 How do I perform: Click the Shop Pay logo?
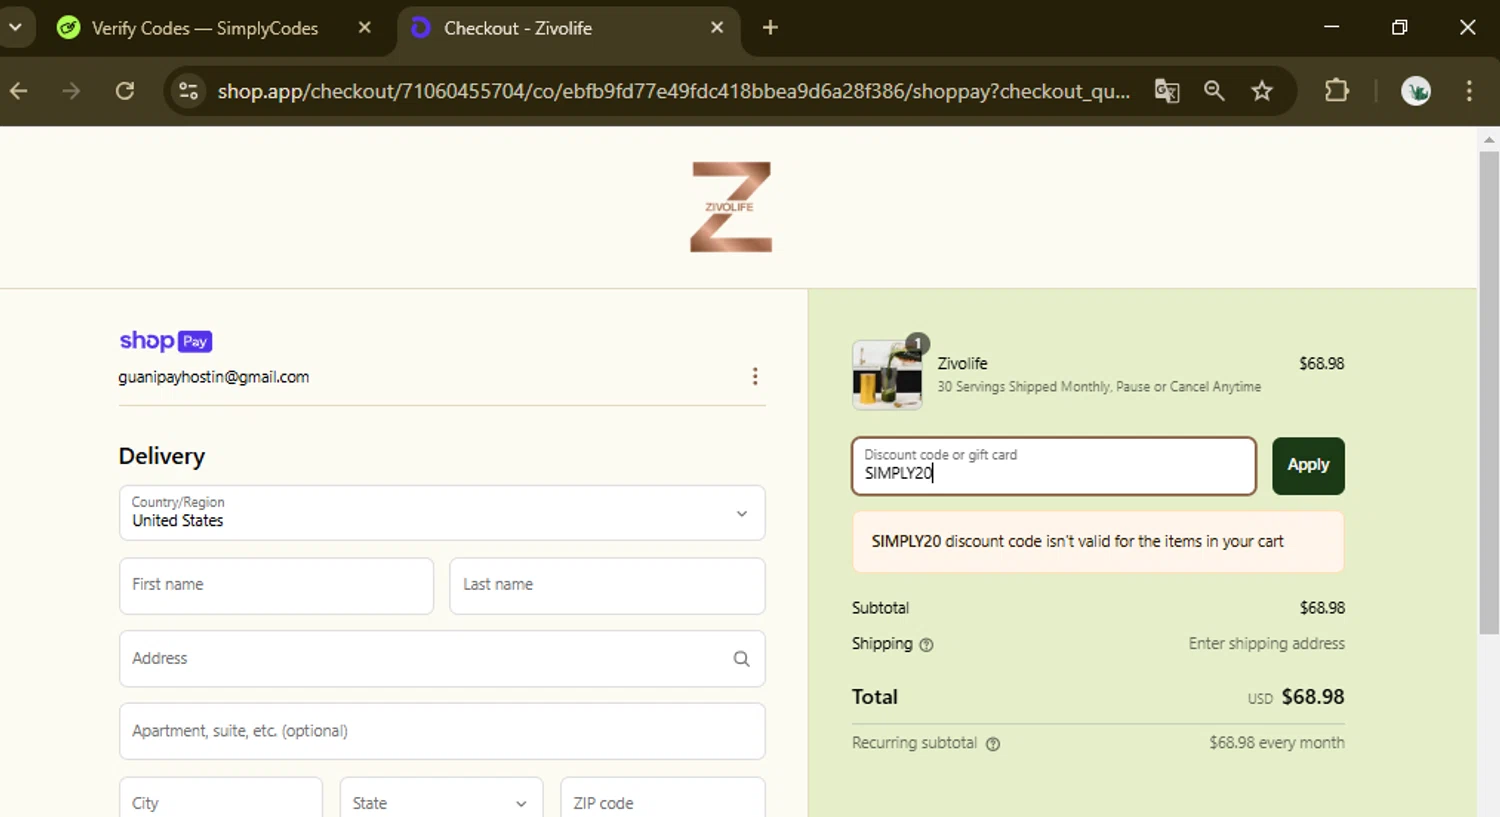click(166, 341)
